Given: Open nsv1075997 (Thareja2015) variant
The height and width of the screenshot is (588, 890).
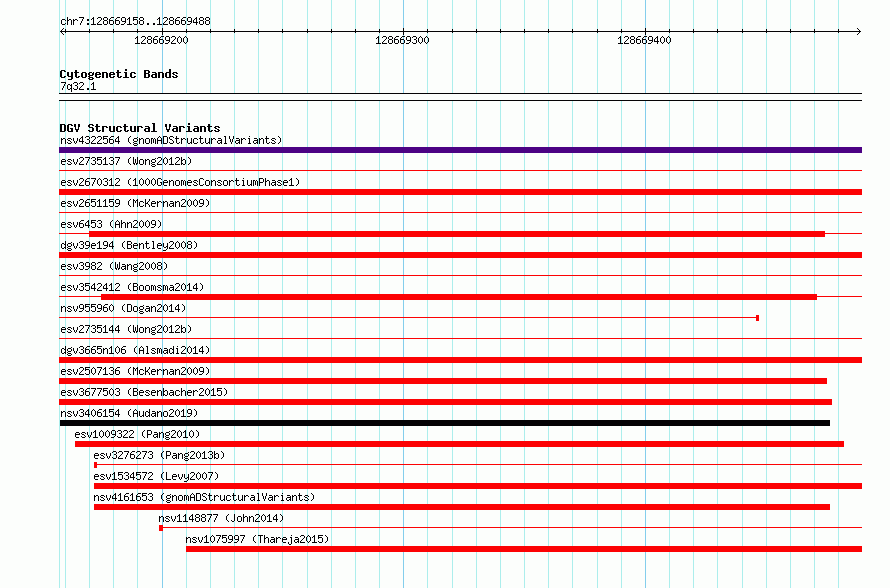Looking at the screenshot, I should [x=257, y=539].
